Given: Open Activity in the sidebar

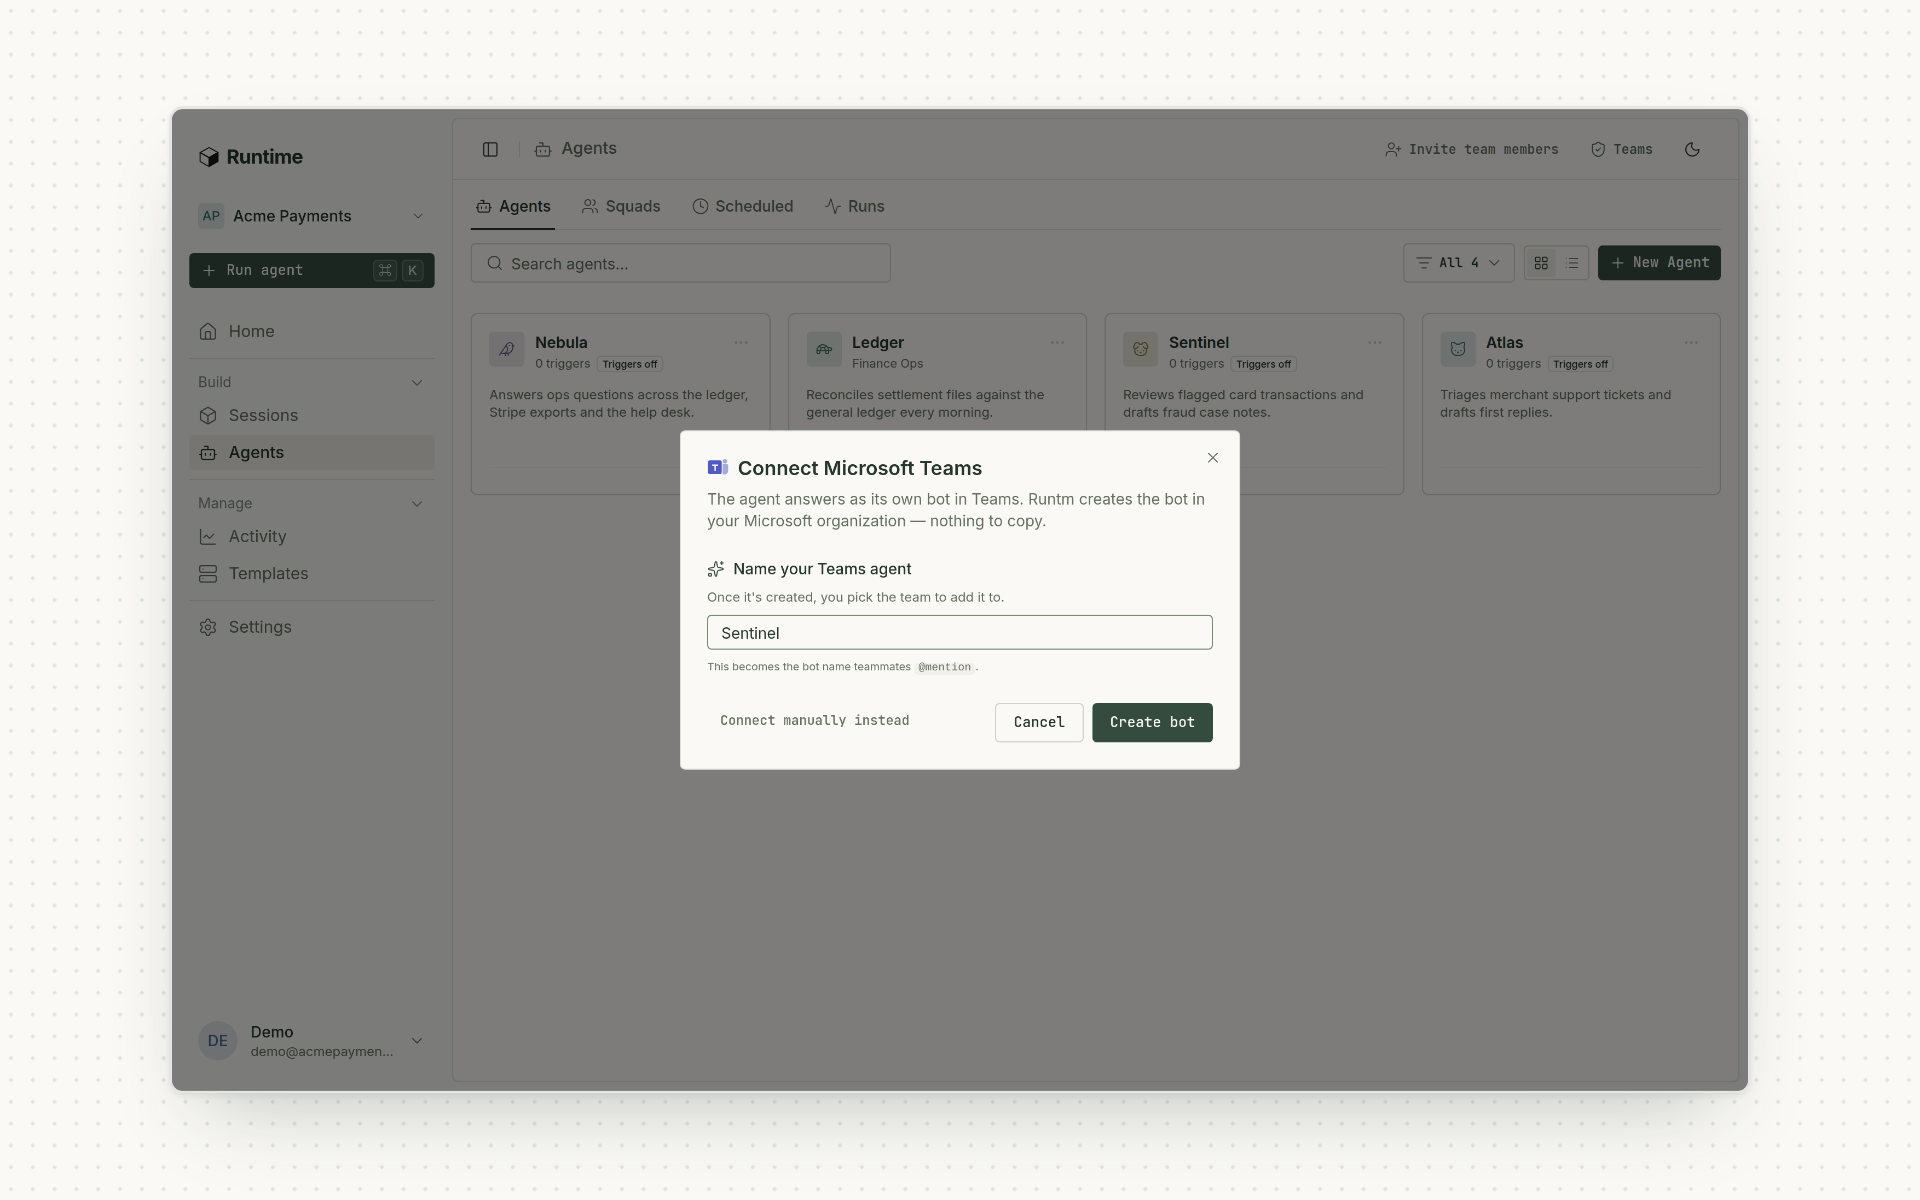Looking at the screenshot, I should click(x=311, y=536).
